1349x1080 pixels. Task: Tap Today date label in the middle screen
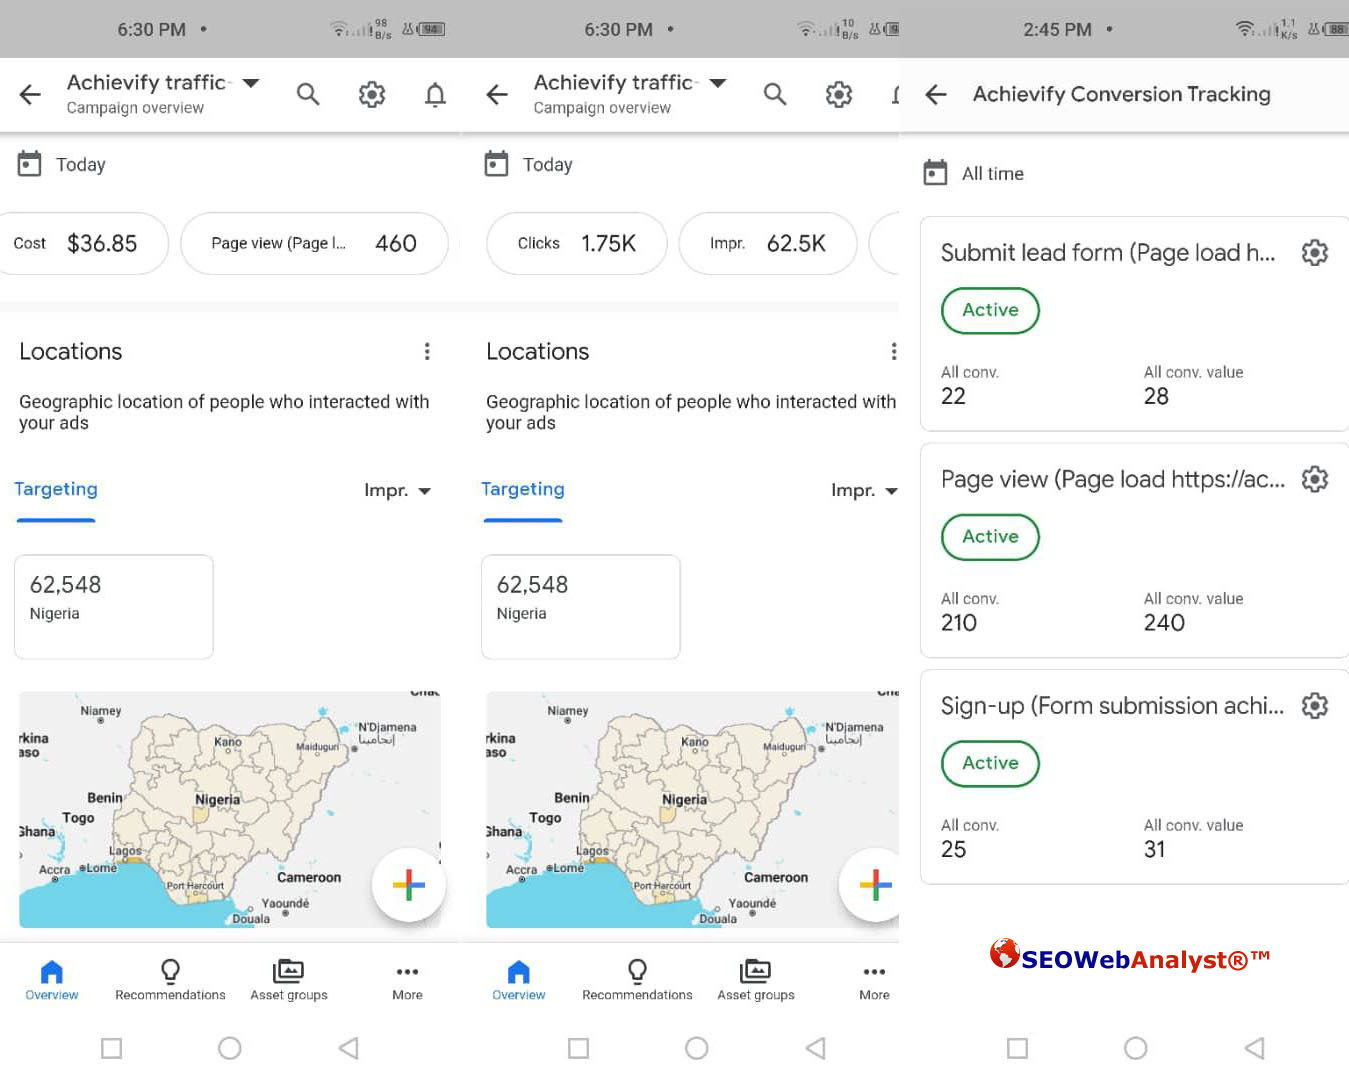[x=548, y=165]
